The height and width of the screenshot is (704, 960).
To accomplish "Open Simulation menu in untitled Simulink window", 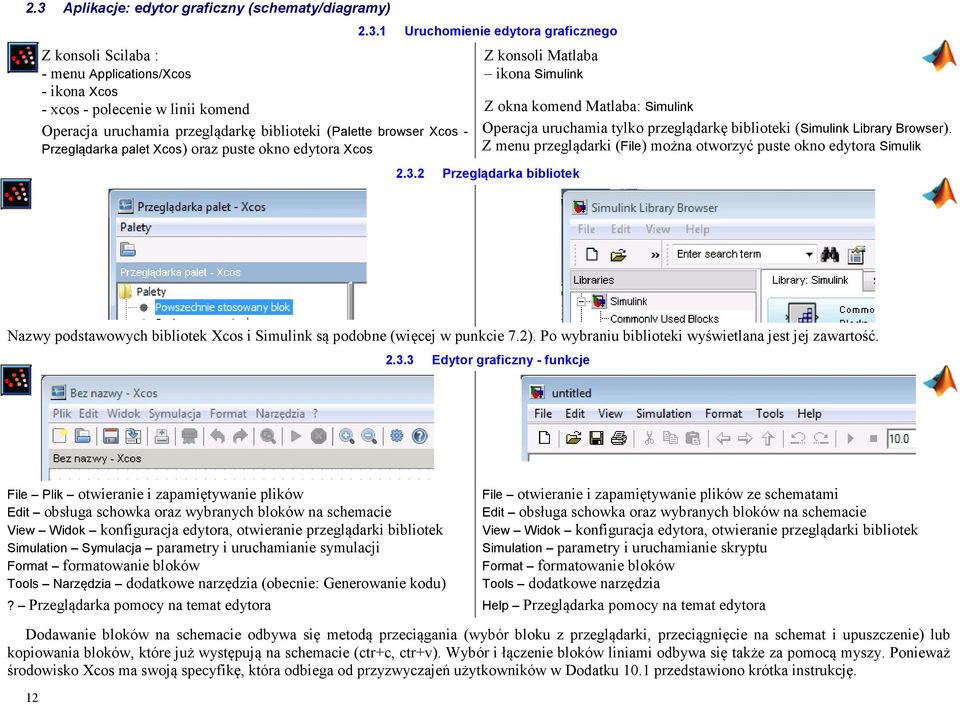I will [x=663, y=413].
